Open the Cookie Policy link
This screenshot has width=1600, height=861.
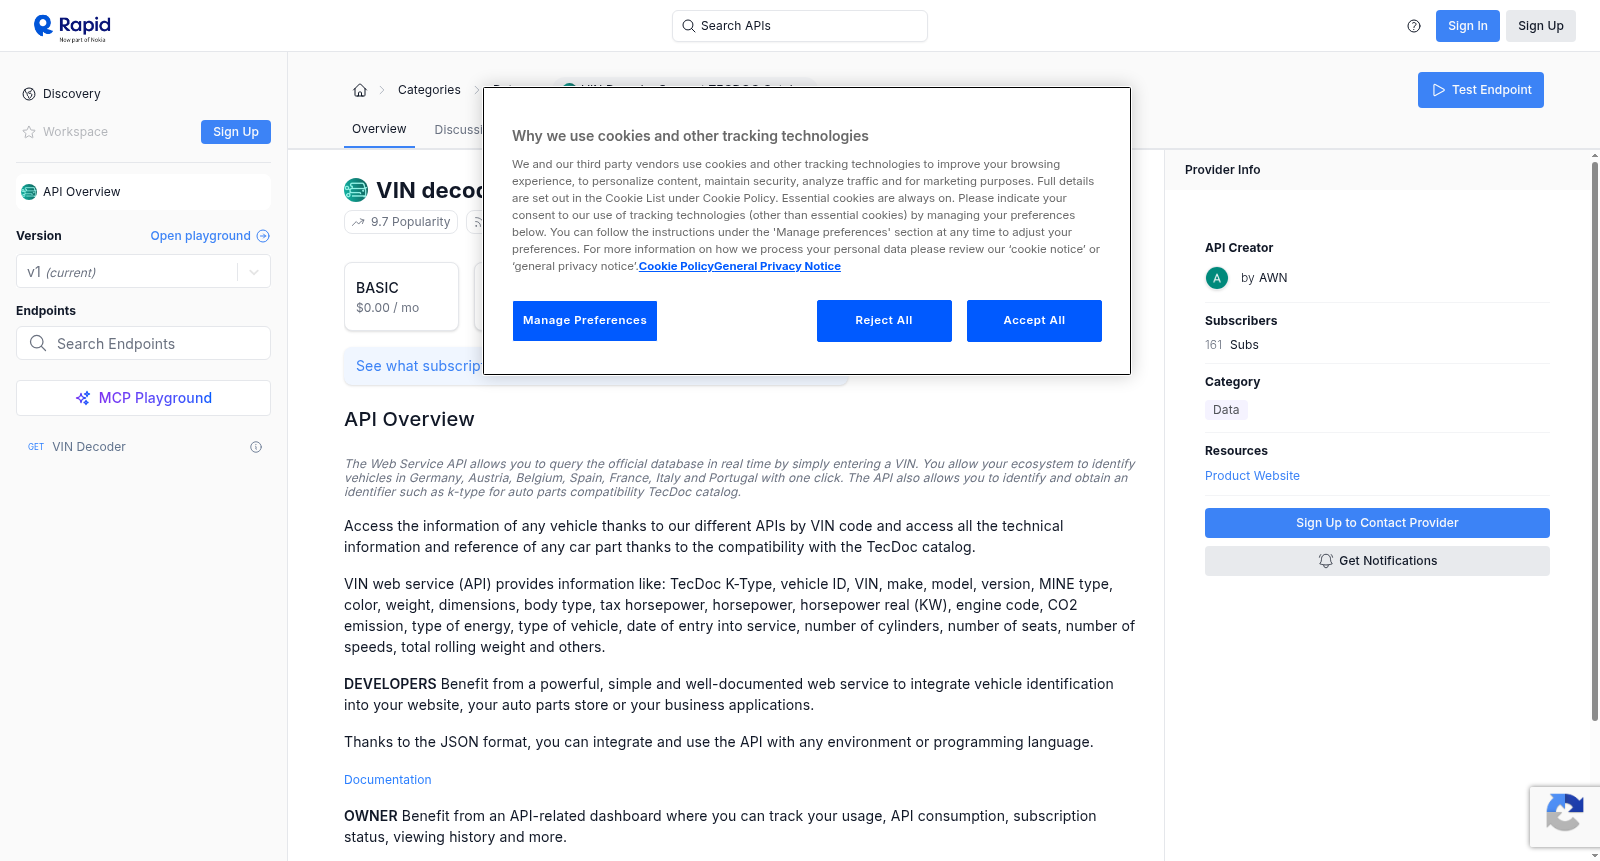[x=676, y=266]
